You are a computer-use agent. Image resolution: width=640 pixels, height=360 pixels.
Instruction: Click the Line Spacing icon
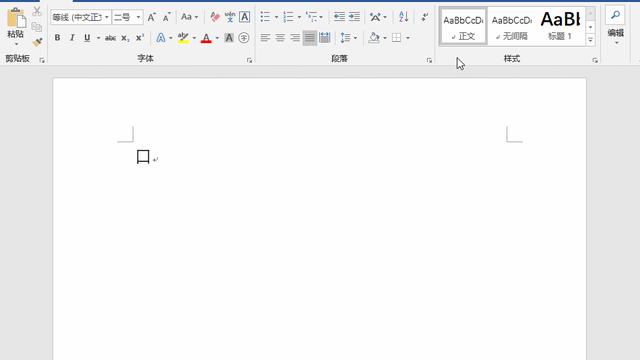point(345,38)
